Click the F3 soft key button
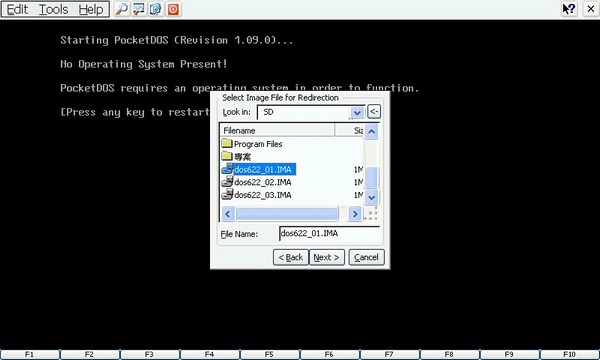 tap(149, 355)
